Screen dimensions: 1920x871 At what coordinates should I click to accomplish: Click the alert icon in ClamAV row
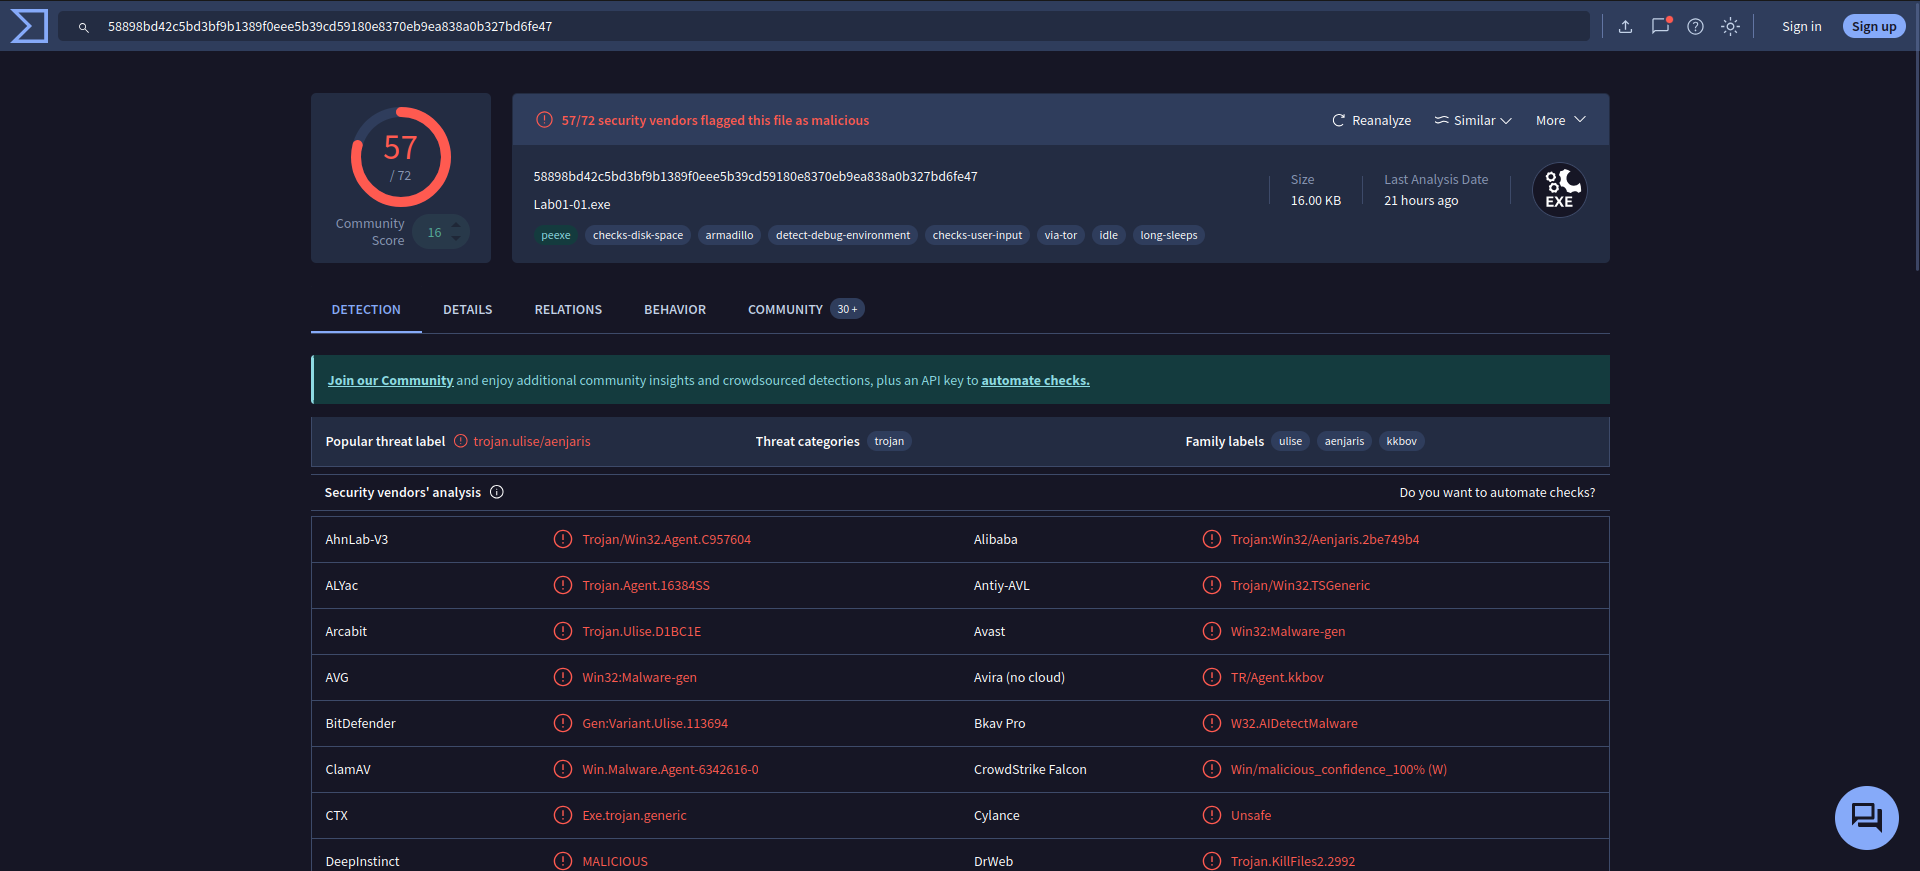coord(563,769)
